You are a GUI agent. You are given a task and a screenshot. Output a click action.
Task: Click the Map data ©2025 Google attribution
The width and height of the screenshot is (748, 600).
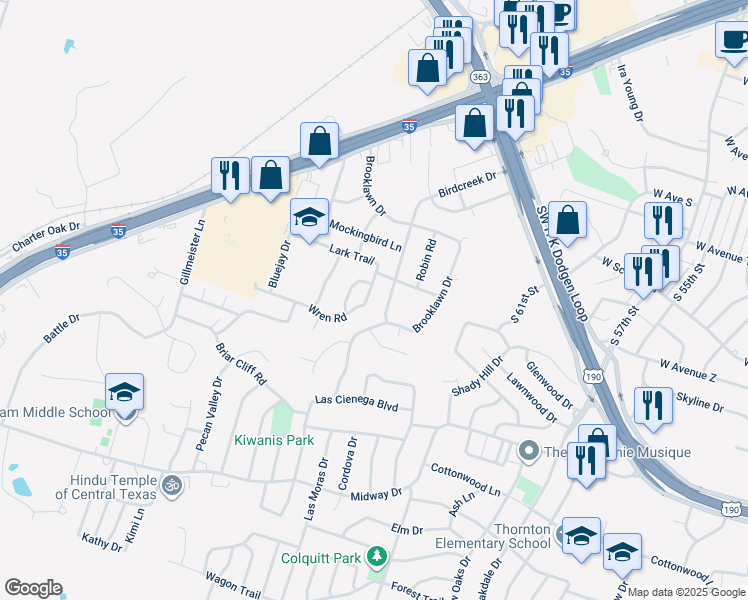point(686,592)
